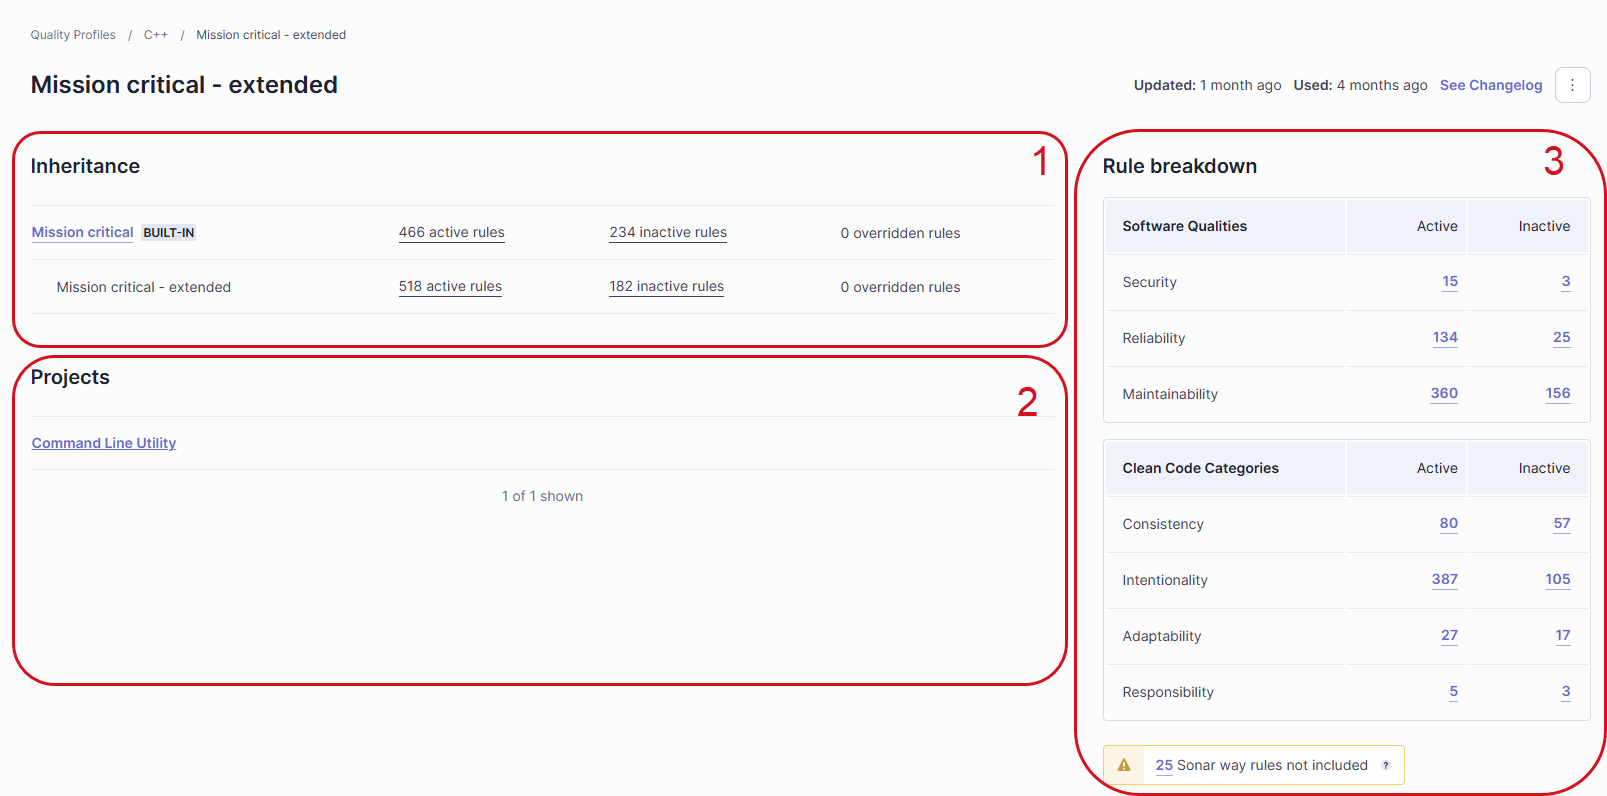Open 182 inactive rules link
The image size is (1607, 796).
pos(666,286)
